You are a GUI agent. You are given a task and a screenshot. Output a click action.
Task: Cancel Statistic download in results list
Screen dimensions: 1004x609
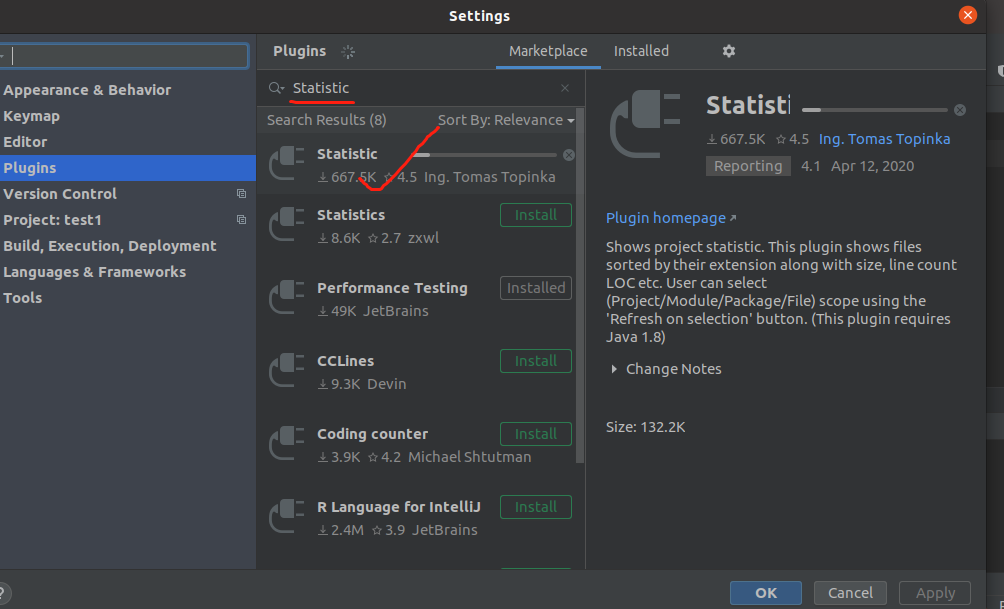click(x=569, y=155)
